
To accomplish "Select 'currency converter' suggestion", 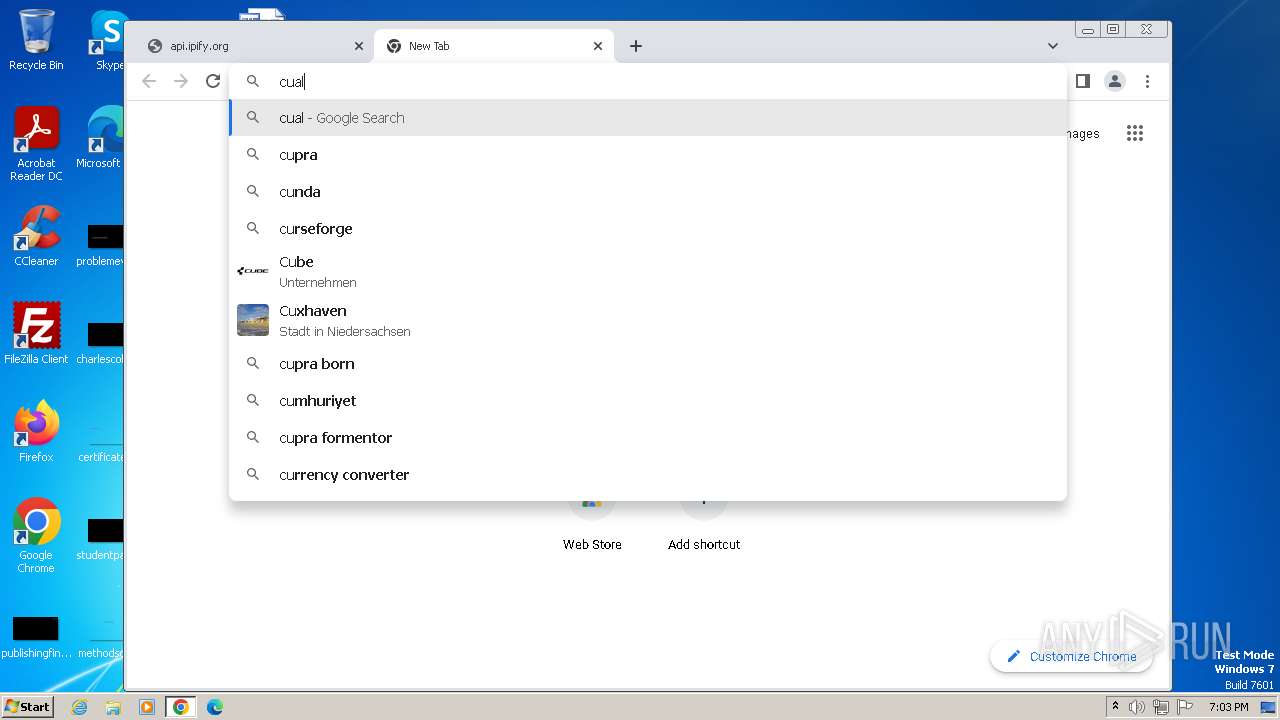I will [648, 475].
